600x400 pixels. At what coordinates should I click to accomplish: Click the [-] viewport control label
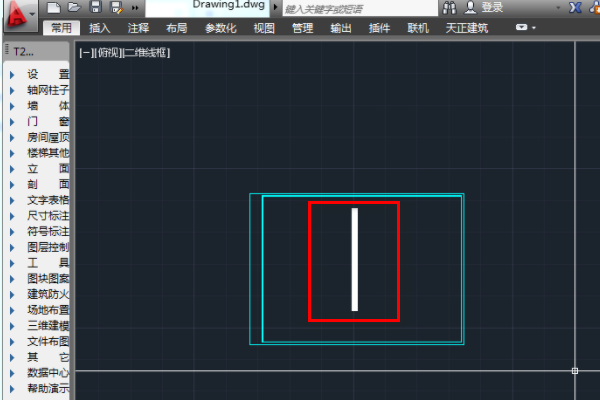(85, 53)
